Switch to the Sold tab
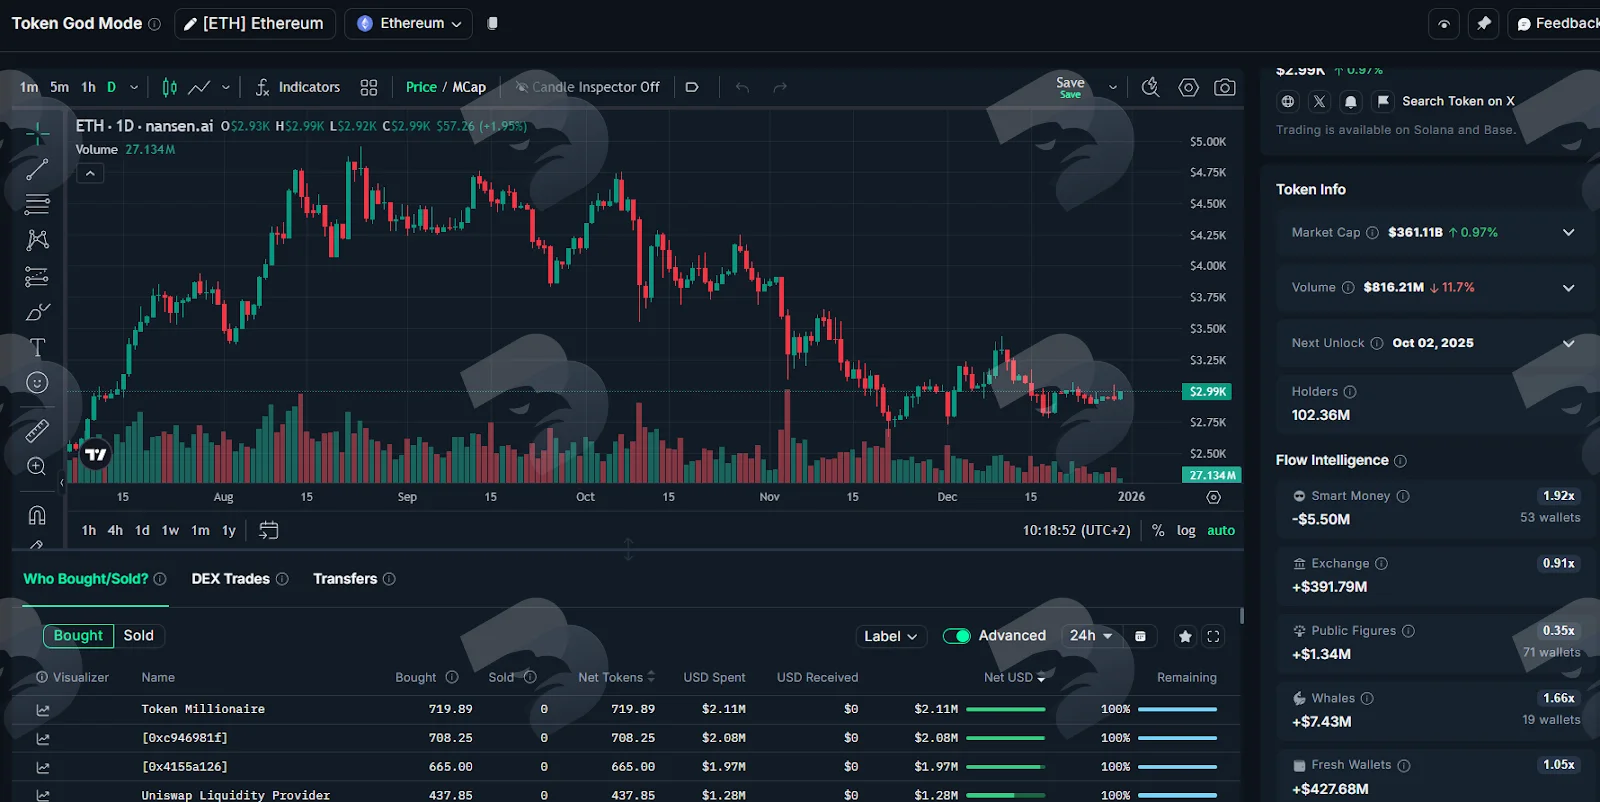This screenshot has height=802, width=1600. pos(139,636)
